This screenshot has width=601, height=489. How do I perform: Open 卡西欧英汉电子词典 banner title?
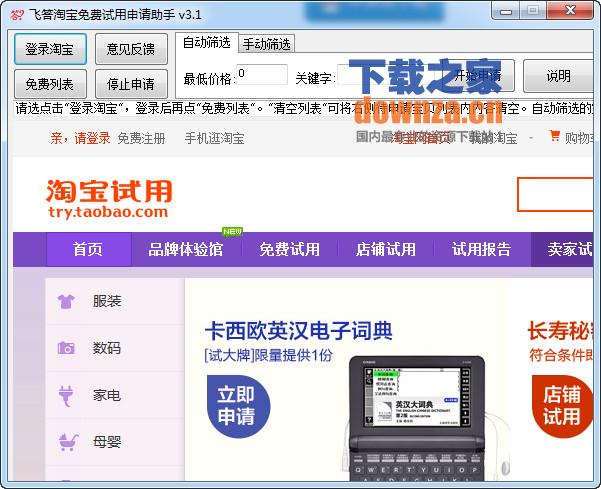[x=299, y=331]
